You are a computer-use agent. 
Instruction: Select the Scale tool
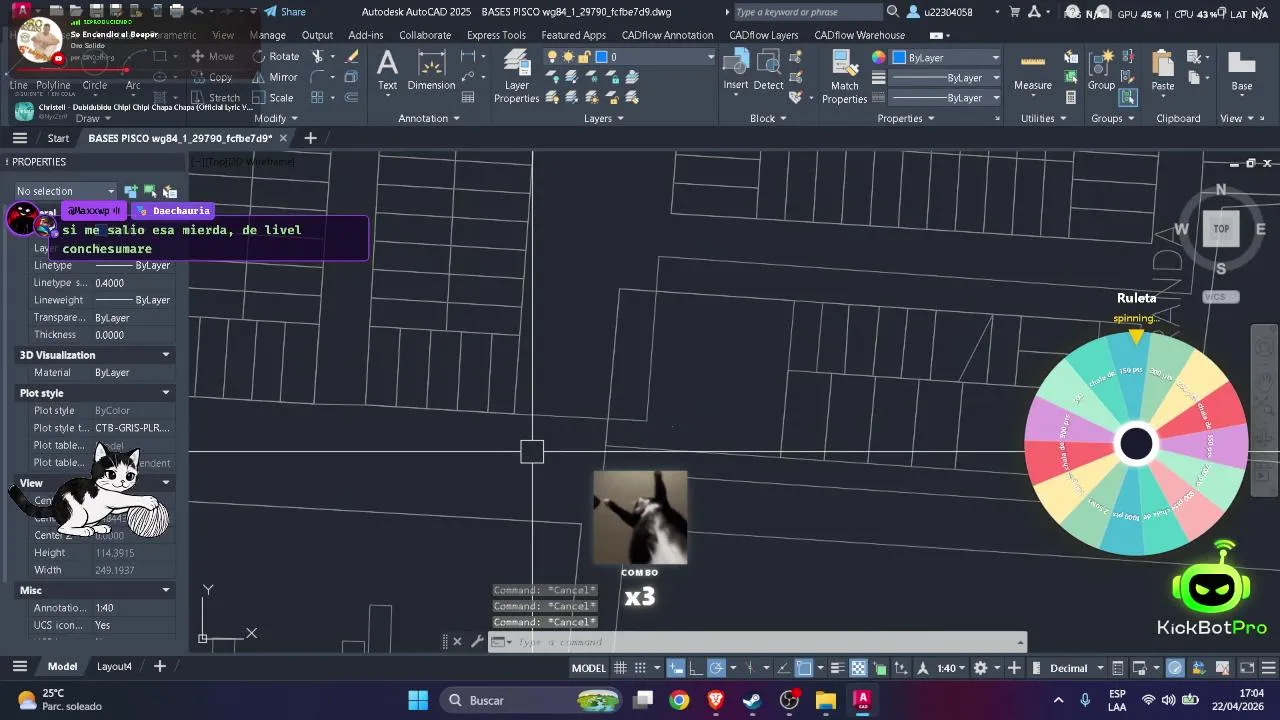pos(273,98)
